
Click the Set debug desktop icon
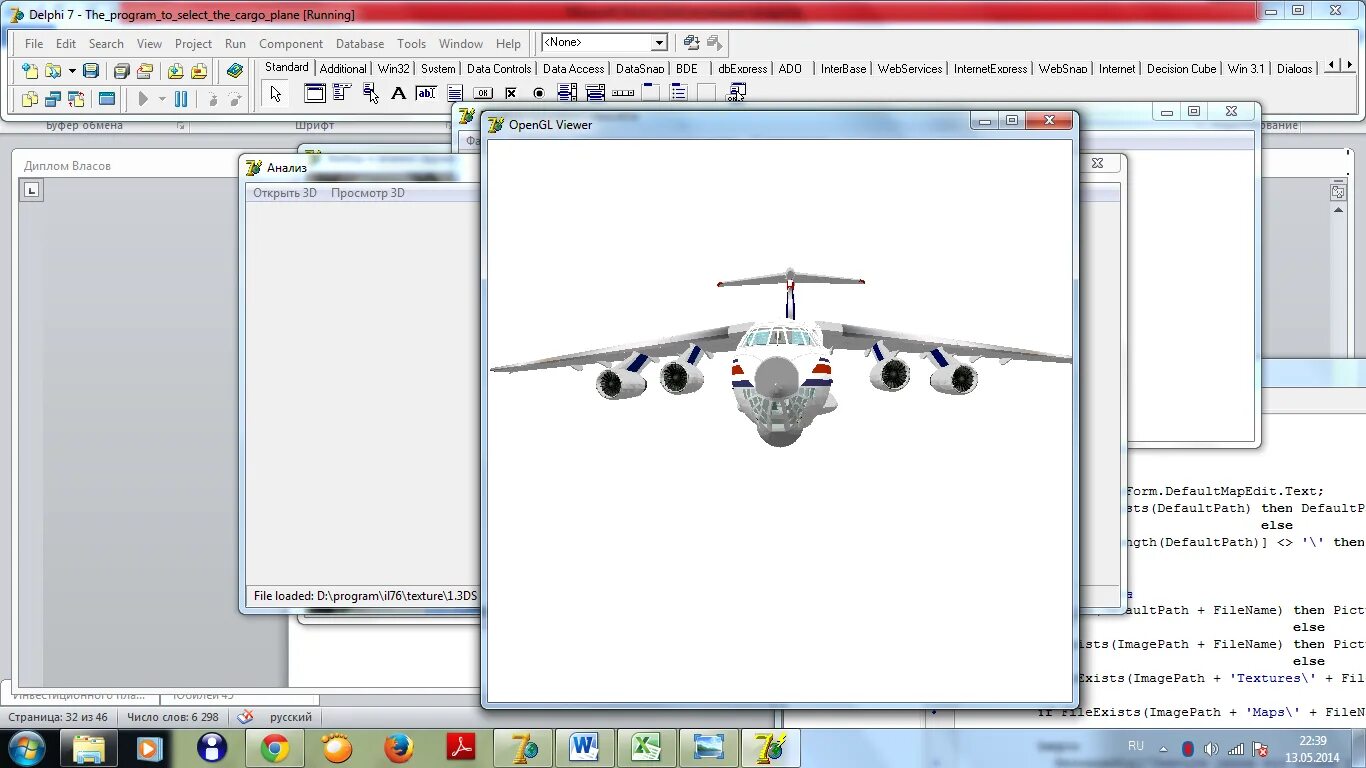click(714, 42)
